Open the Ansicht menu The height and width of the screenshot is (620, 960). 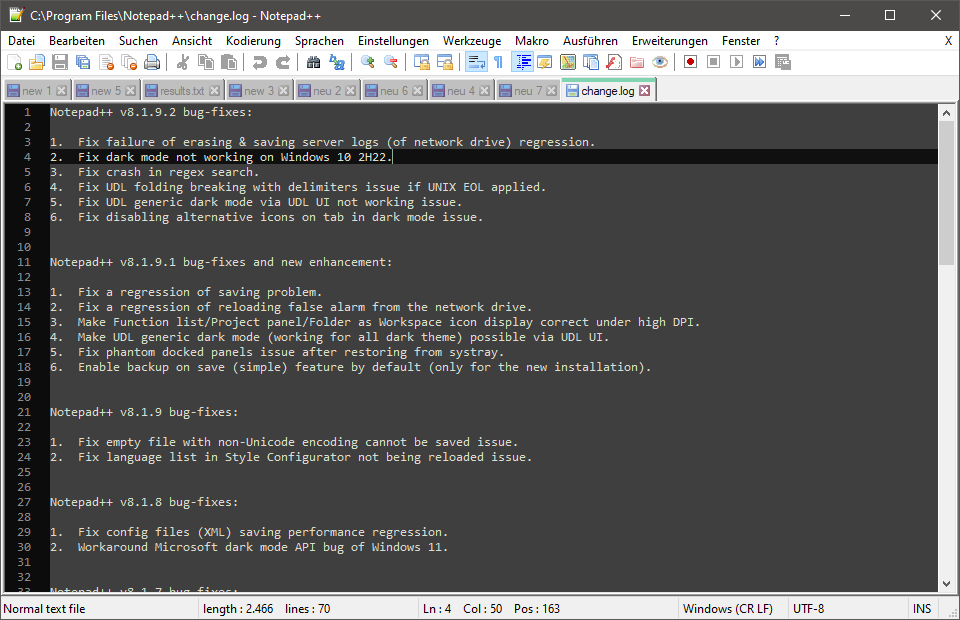[x=192, y=41]
